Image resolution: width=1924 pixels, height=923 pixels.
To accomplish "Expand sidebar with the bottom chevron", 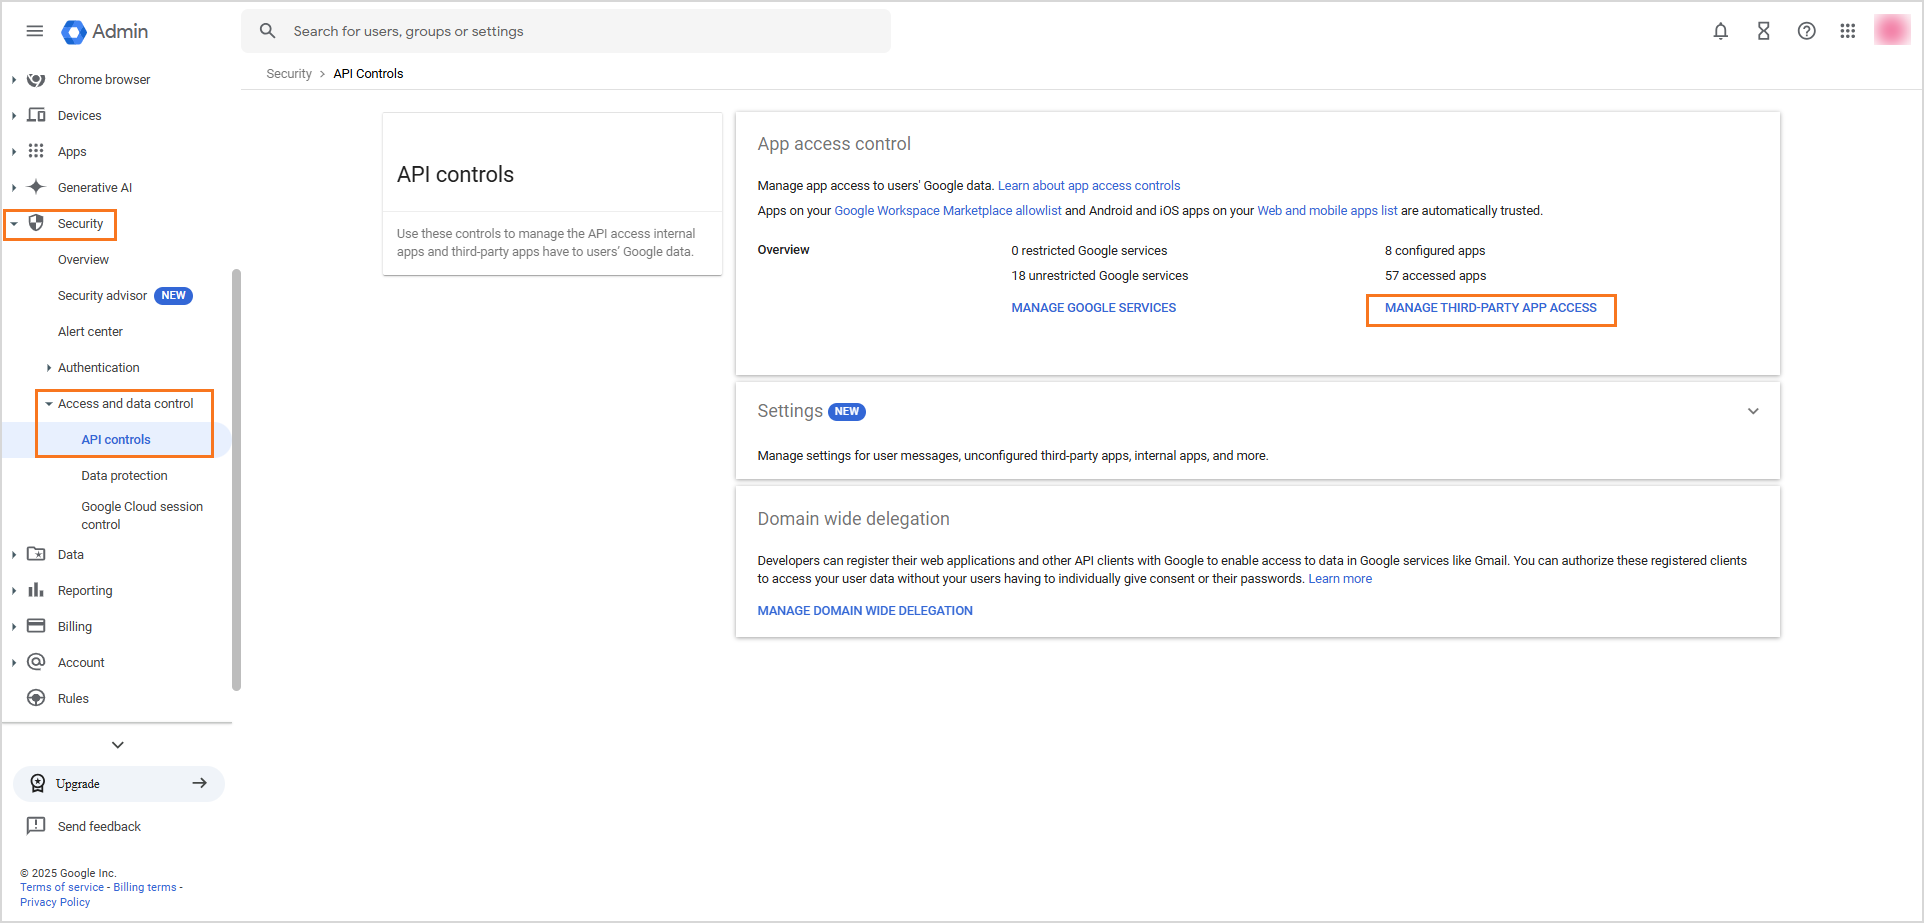I will 118,745.
